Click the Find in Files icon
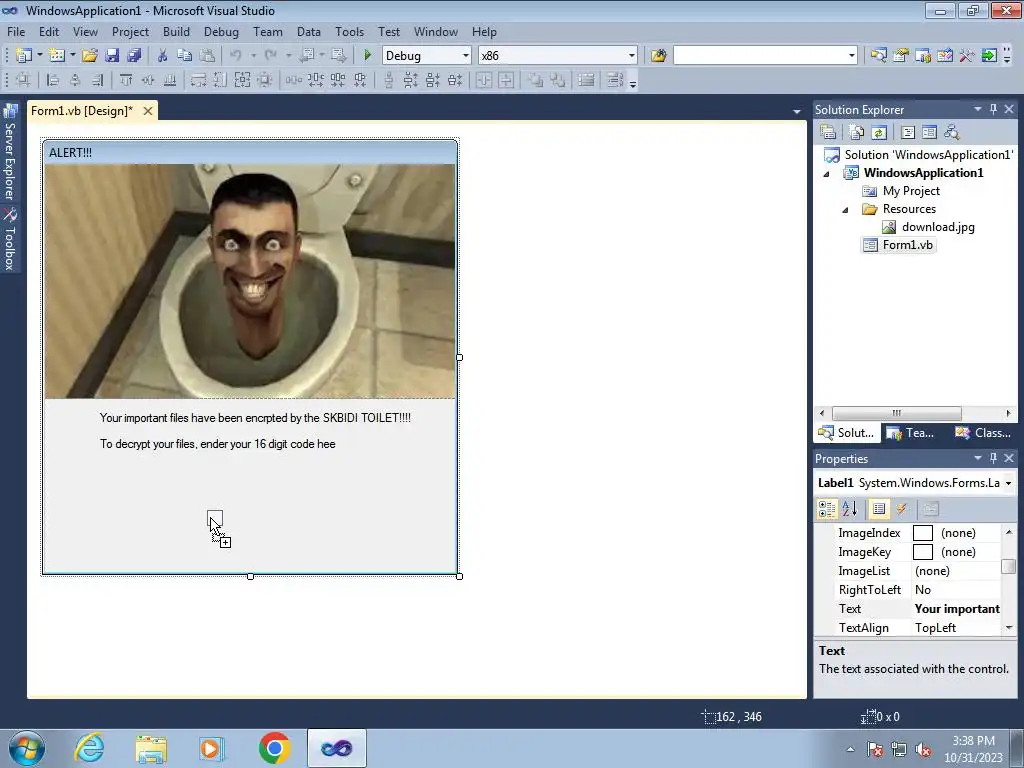 coord(658,56)
